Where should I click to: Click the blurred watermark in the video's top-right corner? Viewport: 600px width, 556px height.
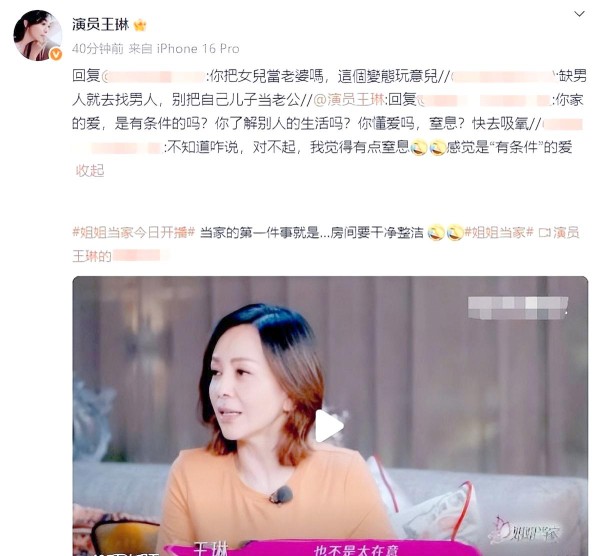tap(518, 308)
